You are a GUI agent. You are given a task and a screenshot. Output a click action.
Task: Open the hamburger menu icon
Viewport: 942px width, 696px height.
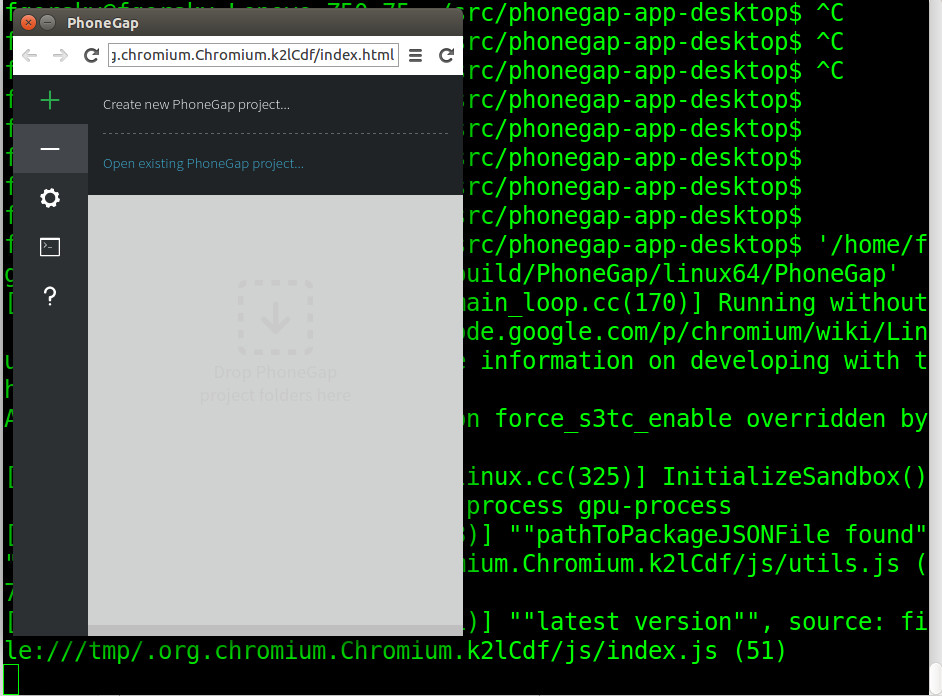click(415, 56)
